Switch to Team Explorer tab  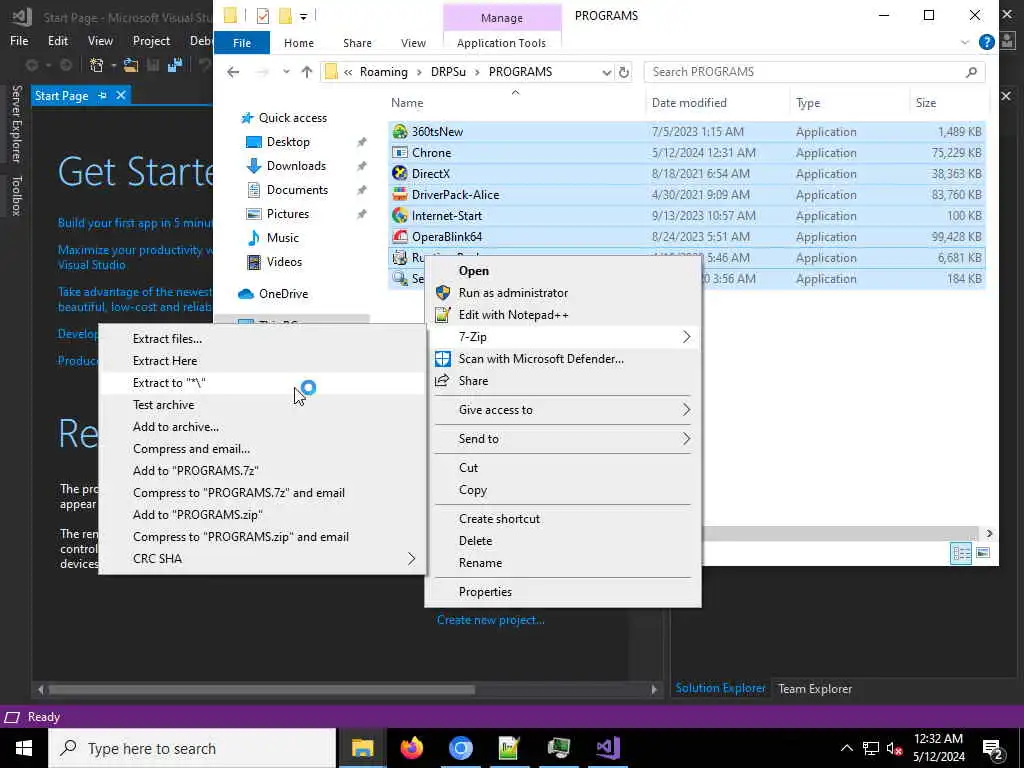click(x=814, y=689)
